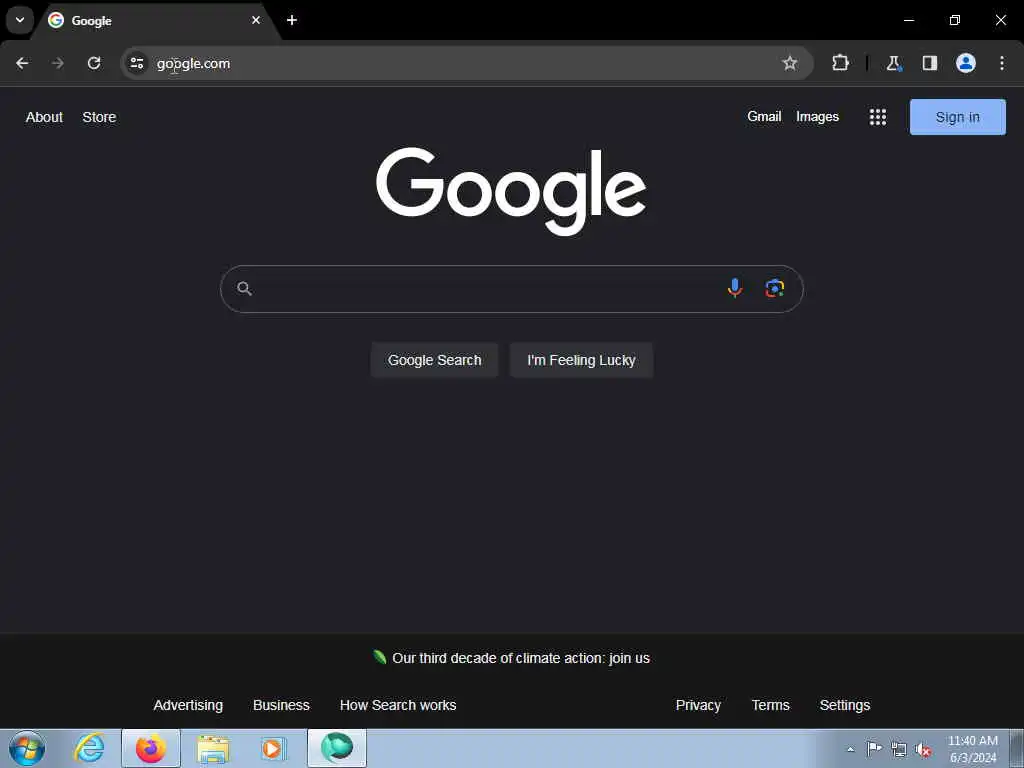Screen dimensions: 1024x768
Task: Open the Chrome profile avatar
Action: (965, 63)
